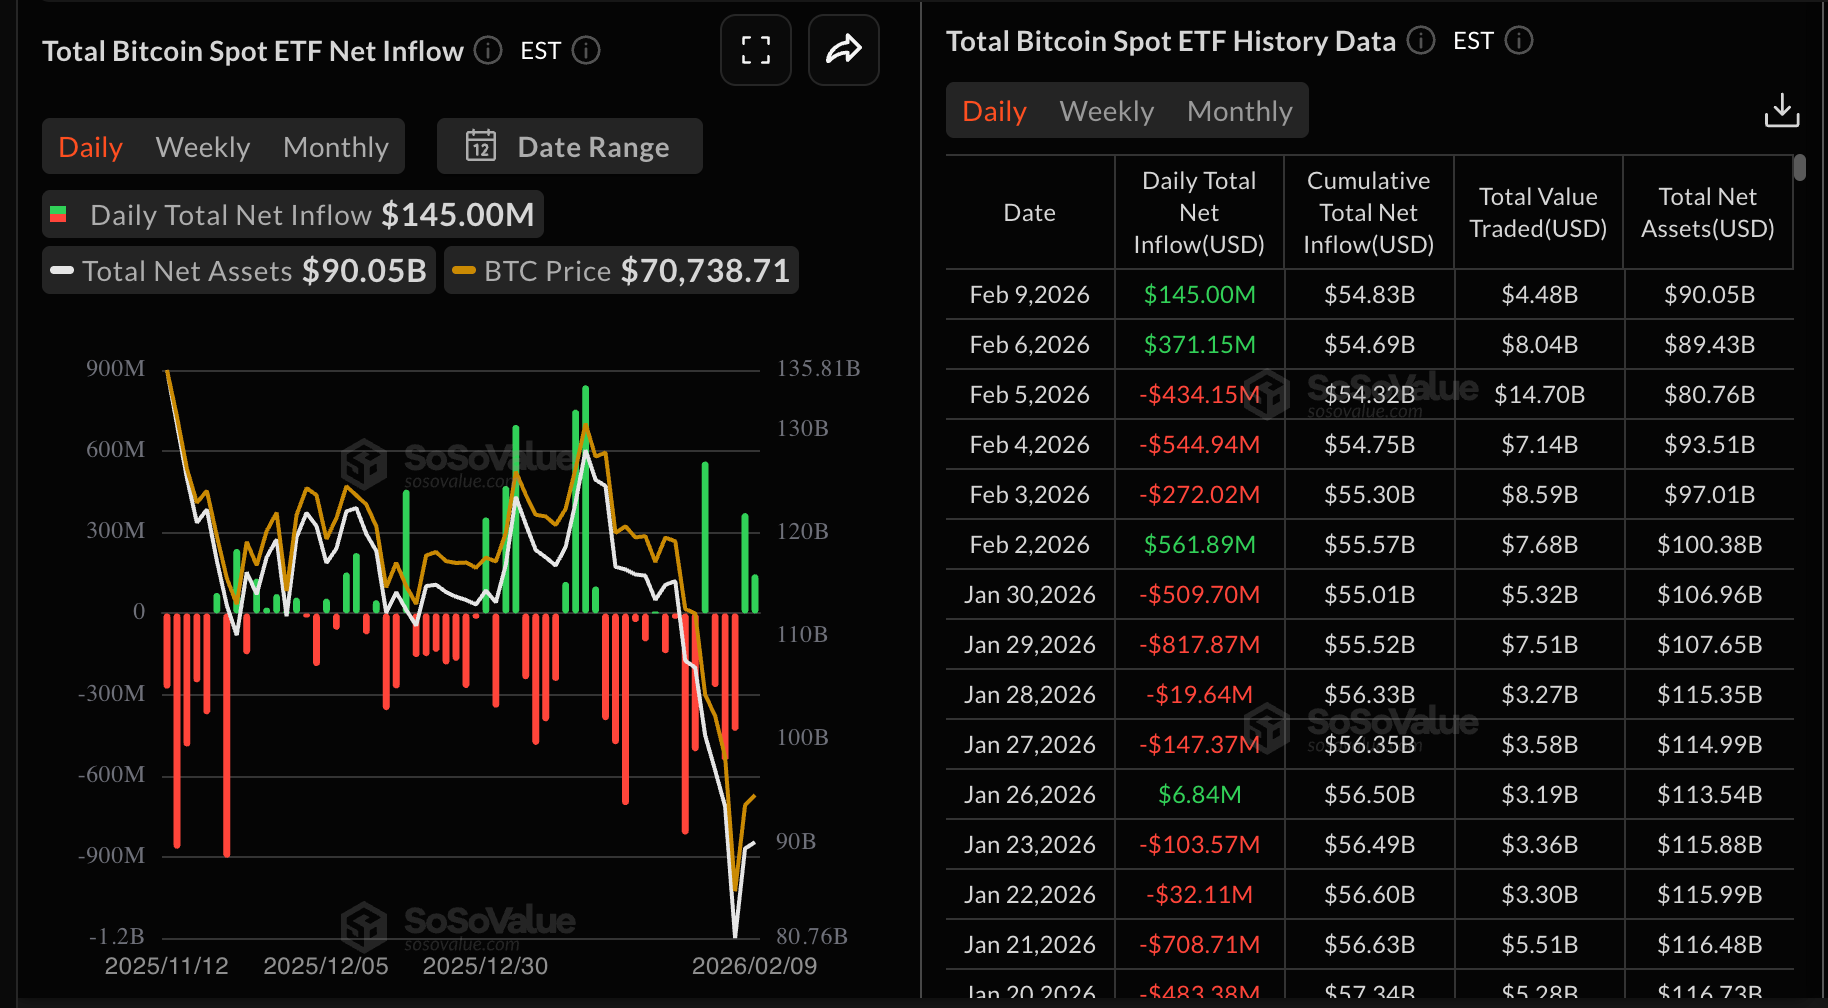Screen dimensions: 1828x1008
Task: Click the $6.84M inflow value
Action: (1200, 794)
